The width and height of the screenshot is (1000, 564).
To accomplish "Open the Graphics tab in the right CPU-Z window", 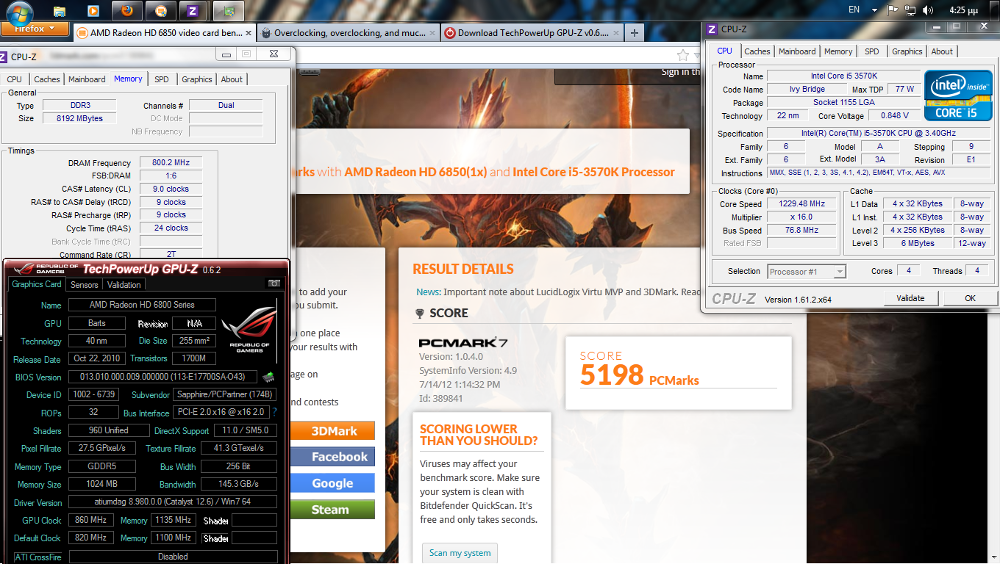I will (907, 51).
